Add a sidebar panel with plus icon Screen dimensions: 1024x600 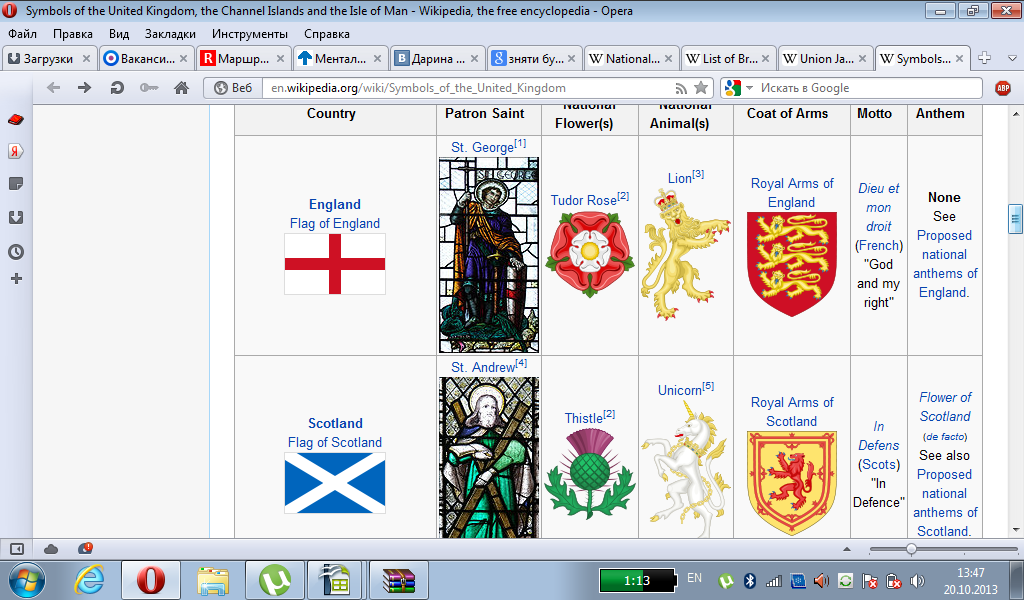[x=16, y=279]
